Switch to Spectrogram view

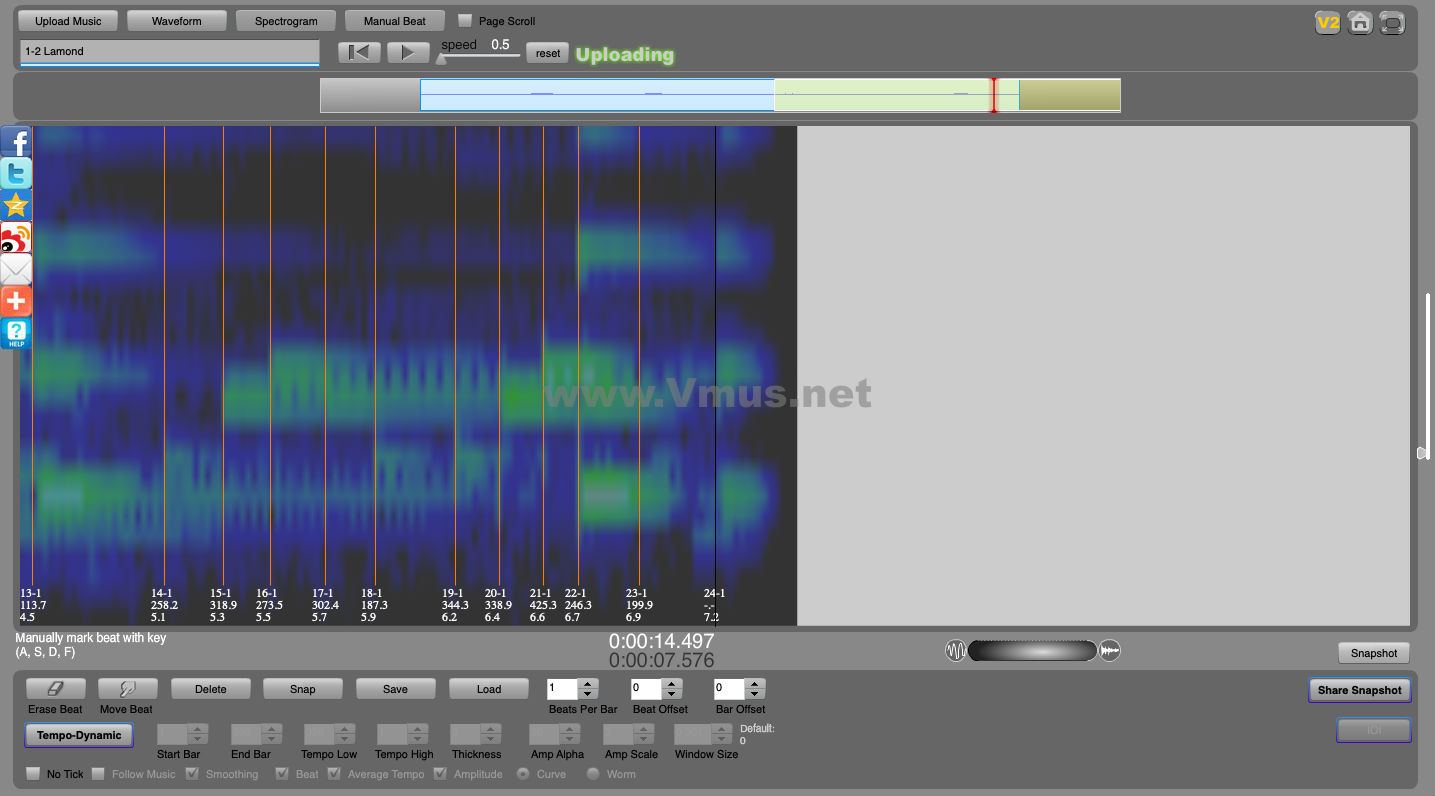pos(286,20)
